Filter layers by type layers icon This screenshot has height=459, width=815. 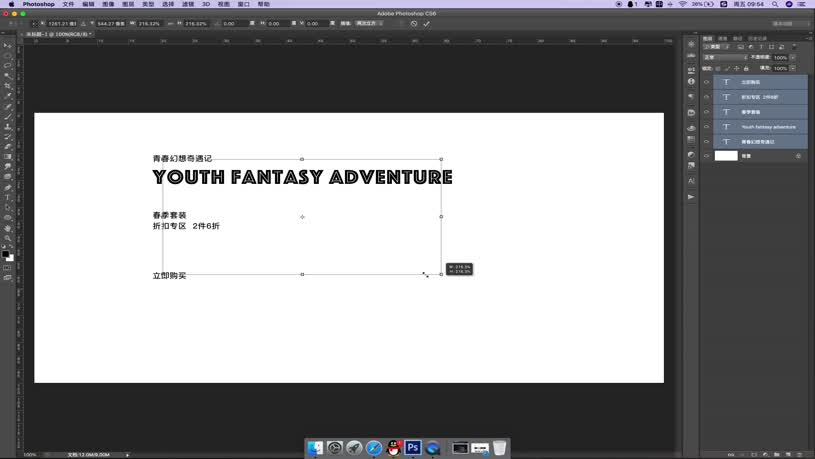tap(761, 47)
